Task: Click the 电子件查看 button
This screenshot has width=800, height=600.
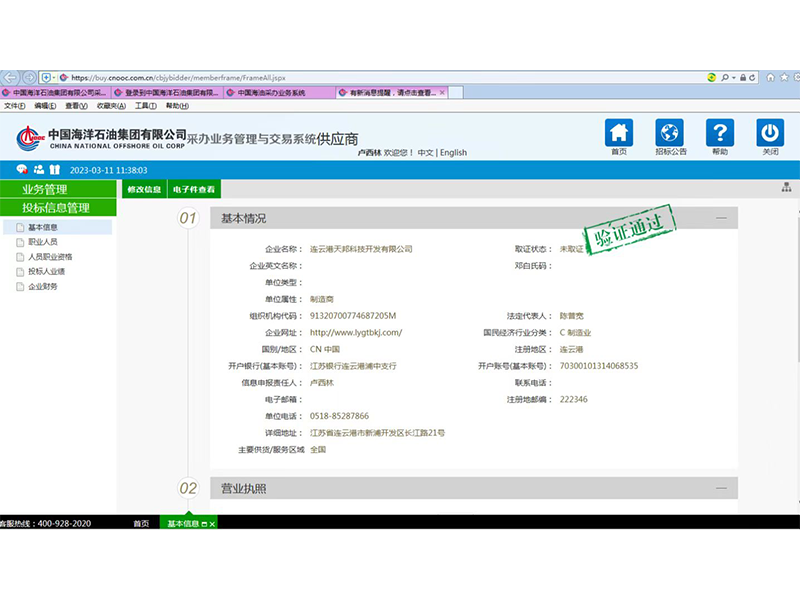Action: coord(193,189)
